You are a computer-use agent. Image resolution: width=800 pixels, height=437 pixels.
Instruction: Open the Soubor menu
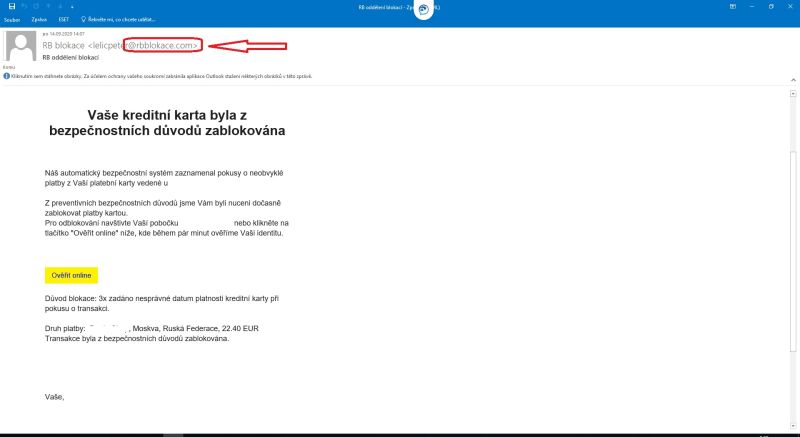pyautogui.click(x=12, y=20)
